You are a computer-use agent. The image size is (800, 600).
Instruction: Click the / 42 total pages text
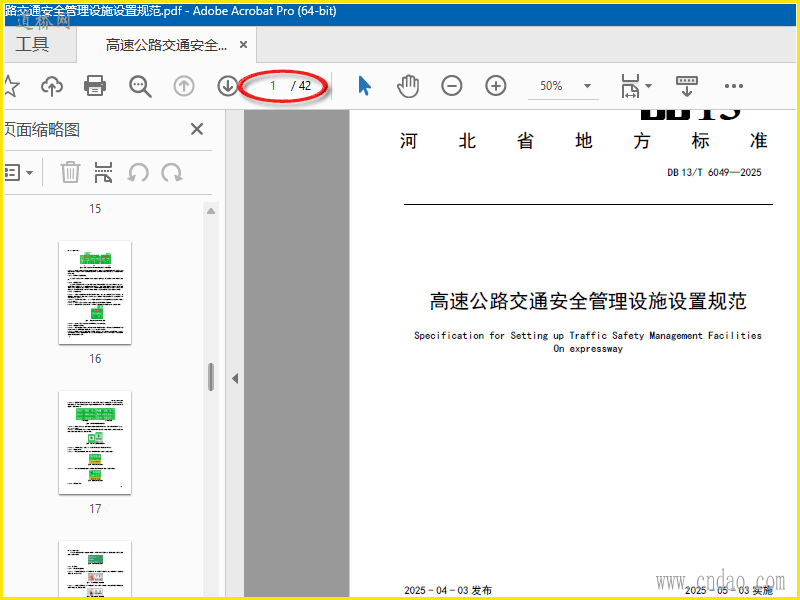click(x=301, y=86)
